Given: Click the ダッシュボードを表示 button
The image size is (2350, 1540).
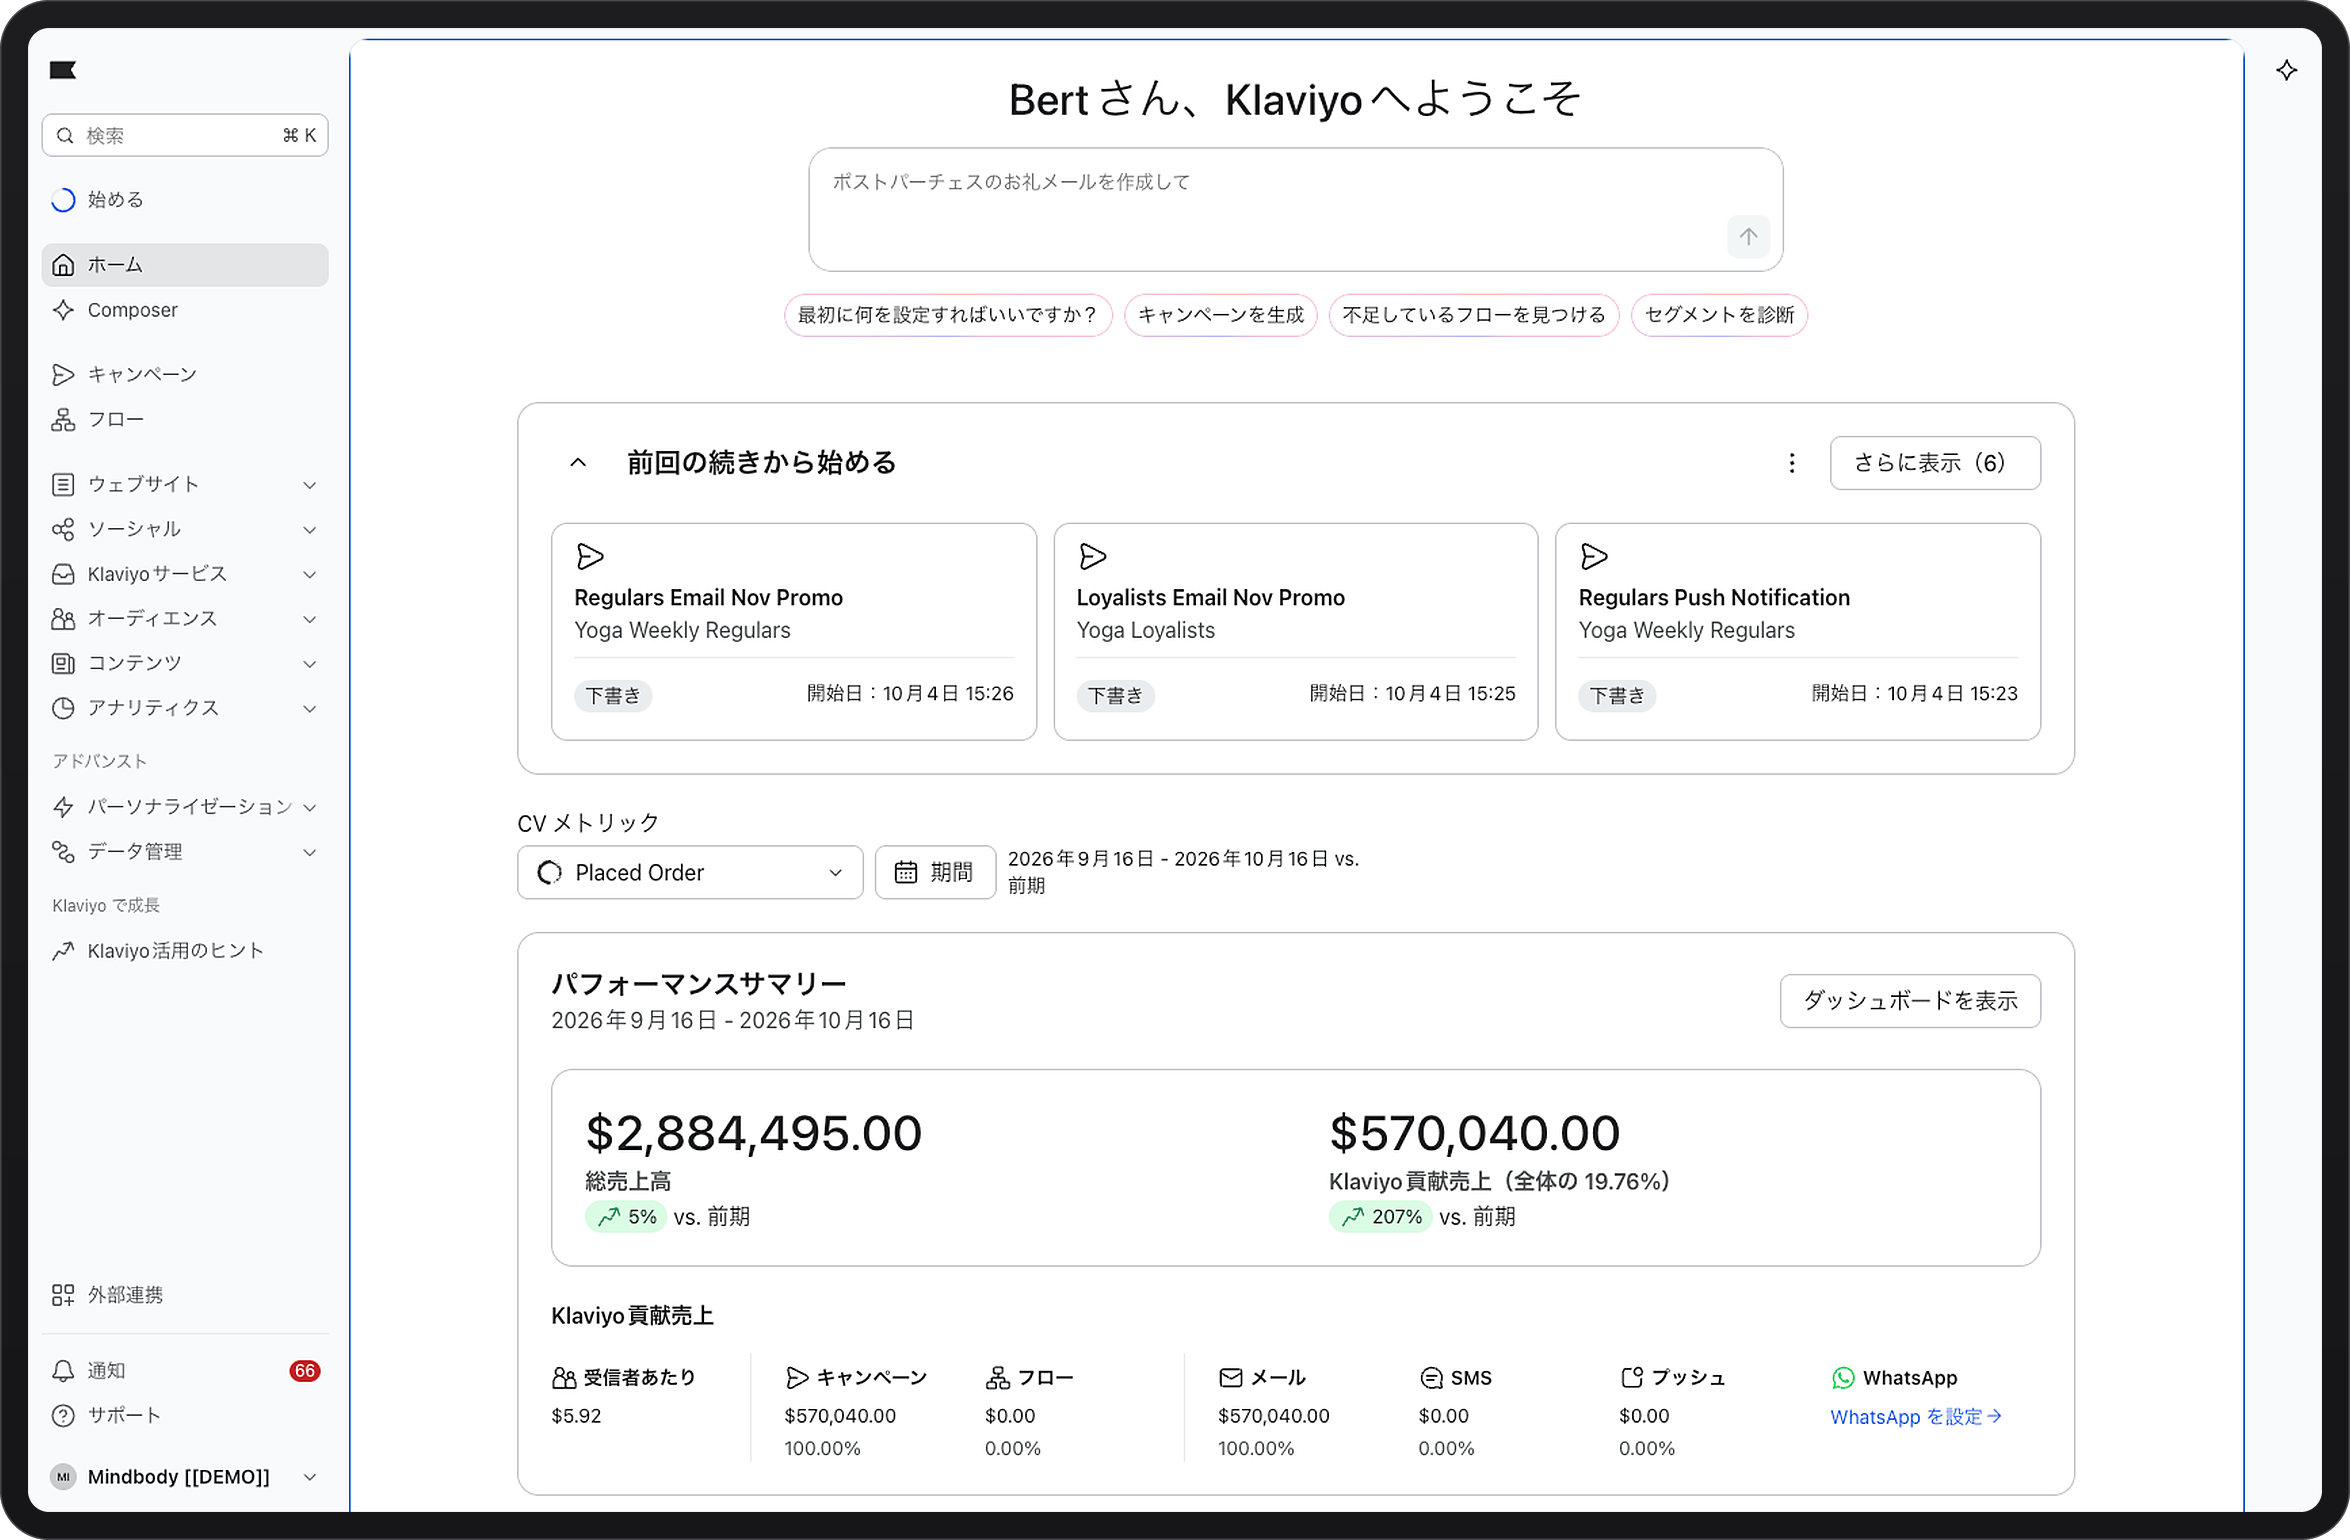Looking at the screenshot, I should 1910,1001.
